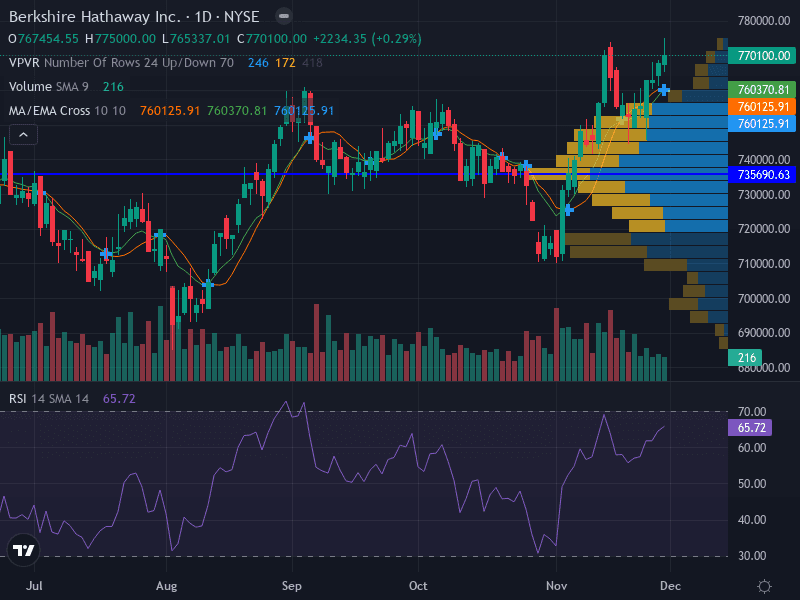This screenshot has height=600, width=800.
Task: Click the green 760370.81 price label
Action: (762, 90)
